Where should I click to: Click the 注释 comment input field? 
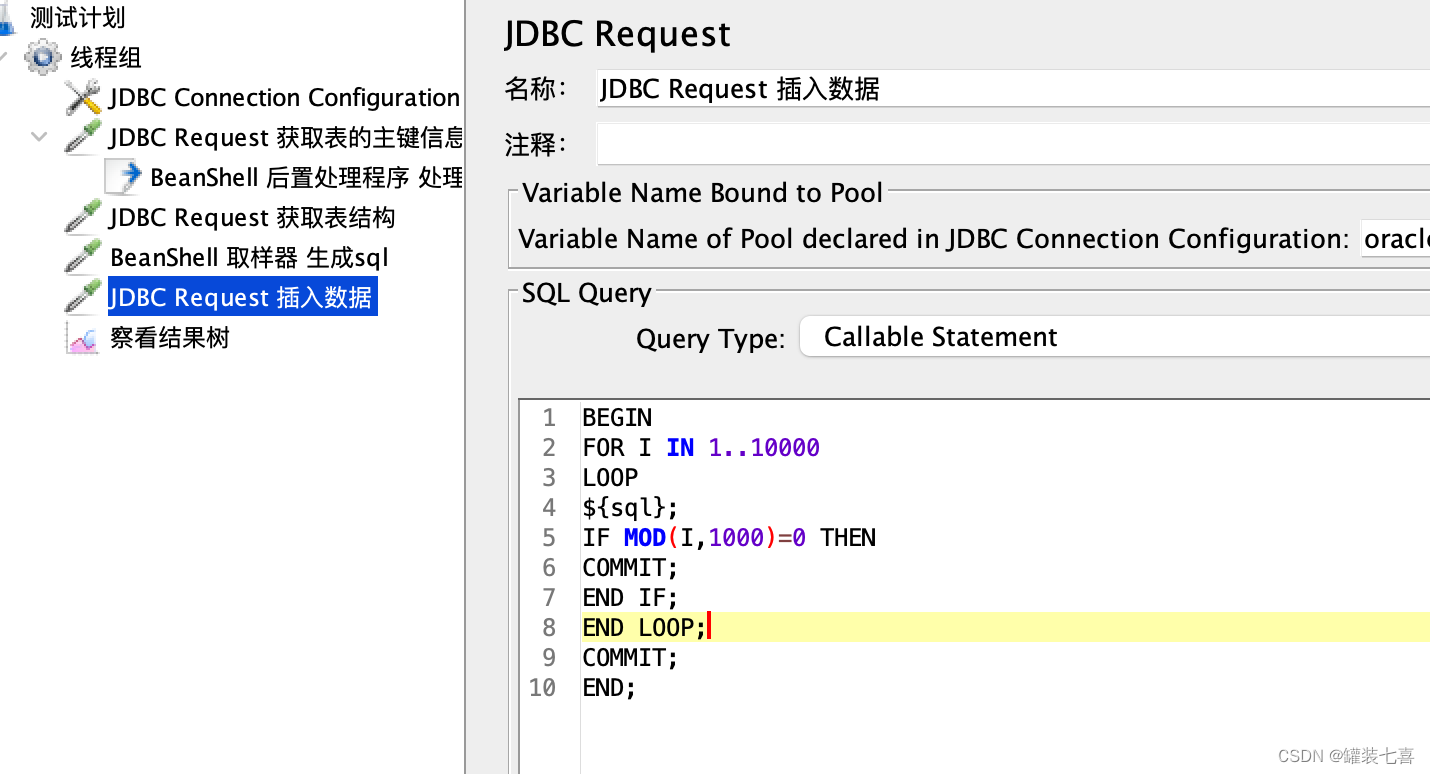click(1013, 144)
